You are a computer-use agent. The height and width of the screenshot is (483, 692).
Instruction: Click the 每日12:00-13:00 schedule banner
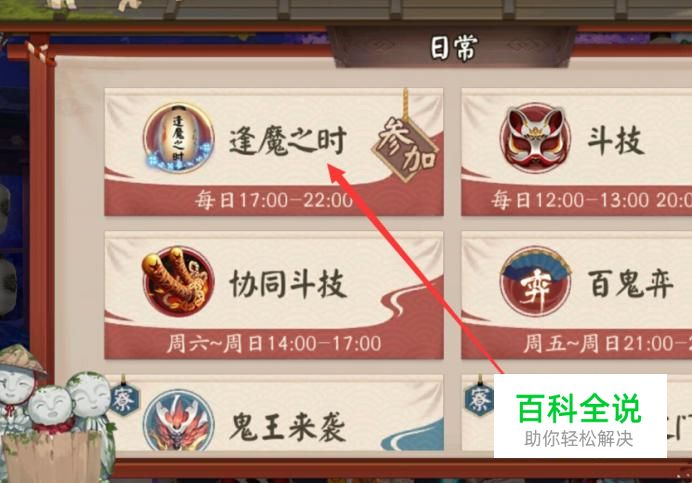point(576,200)
